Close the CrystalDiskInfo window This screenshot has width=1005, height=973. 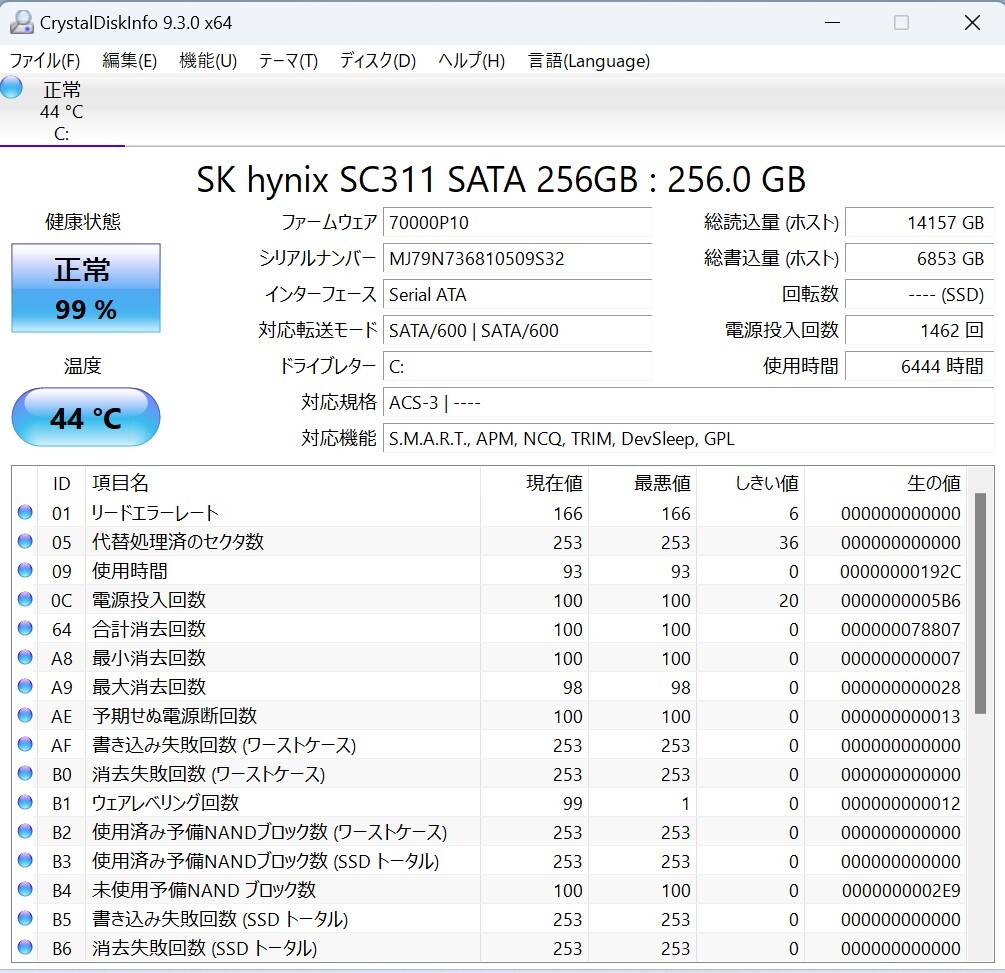pos(972,22)
